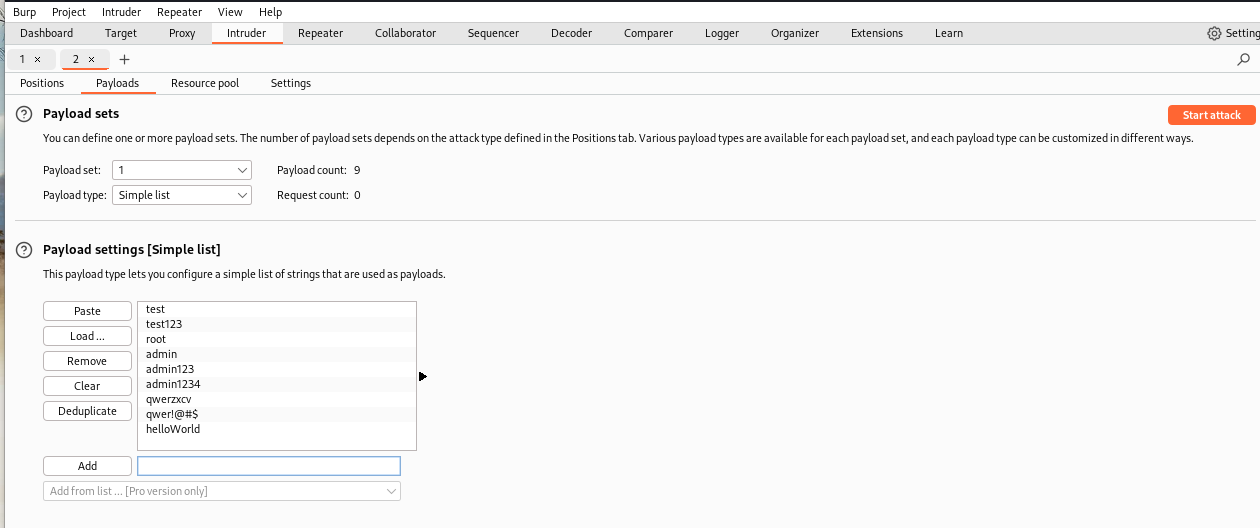The height and width of the screenshot is (528, 1260).
Task: Switch to the Comparer tab
Action: 648,33
